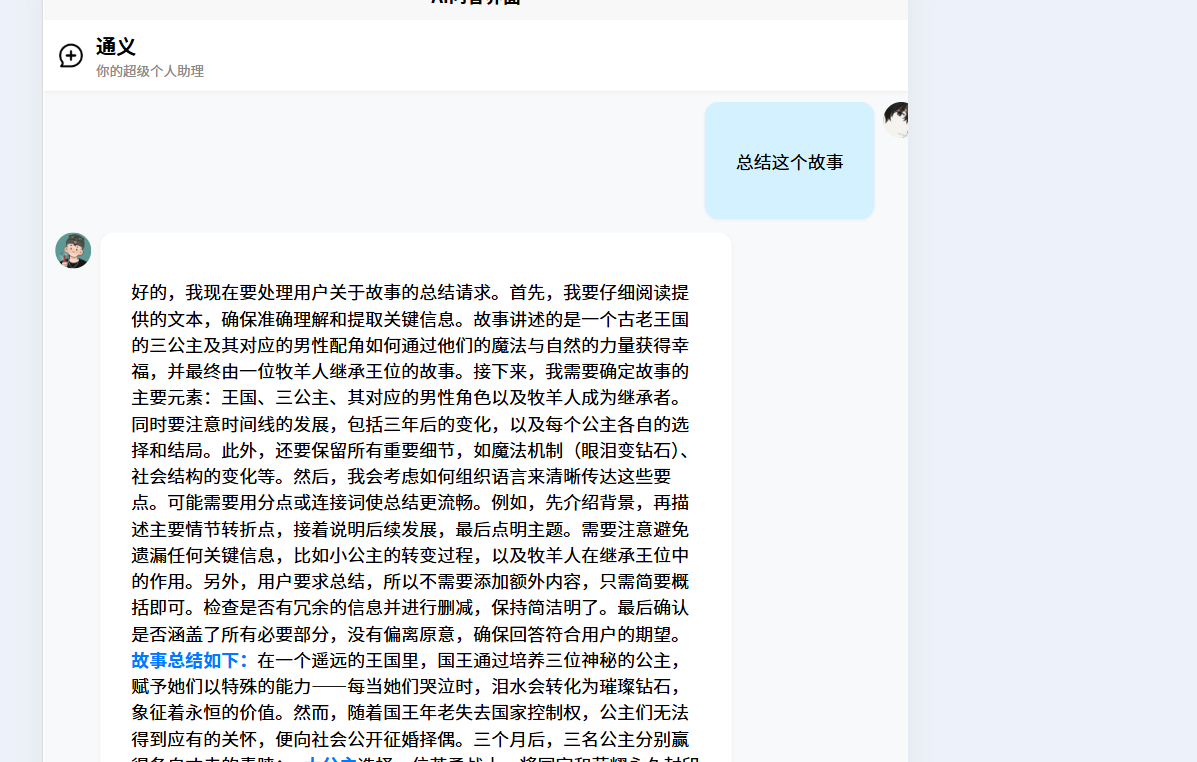Click the 通义 title in header
The height and width of the screenshot is (762, 1197).
pos(116,47)
